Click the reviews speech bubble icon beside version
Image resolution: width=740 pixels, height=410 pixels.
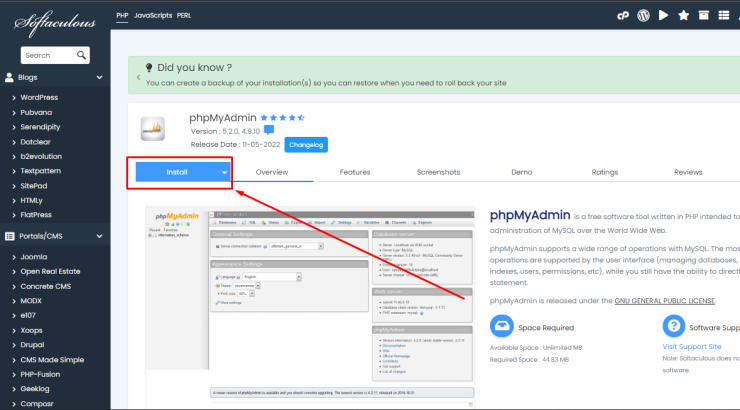point(269,130)
